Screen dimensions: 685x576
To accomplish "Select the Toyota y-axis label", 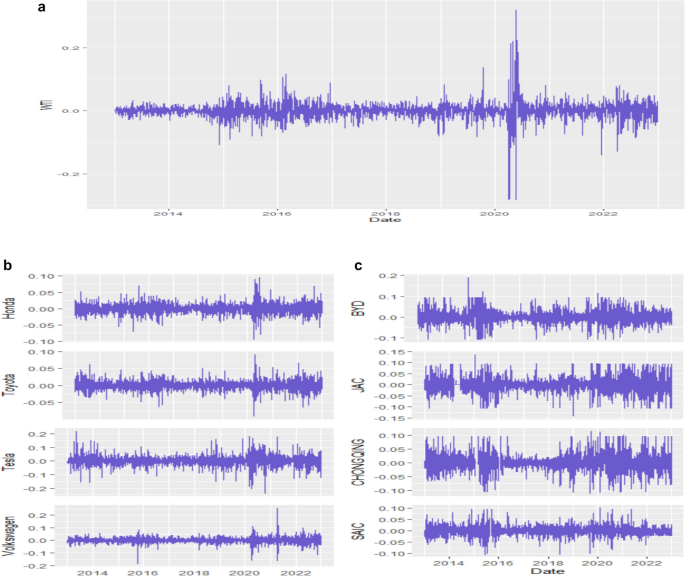I will pos(9,385).
